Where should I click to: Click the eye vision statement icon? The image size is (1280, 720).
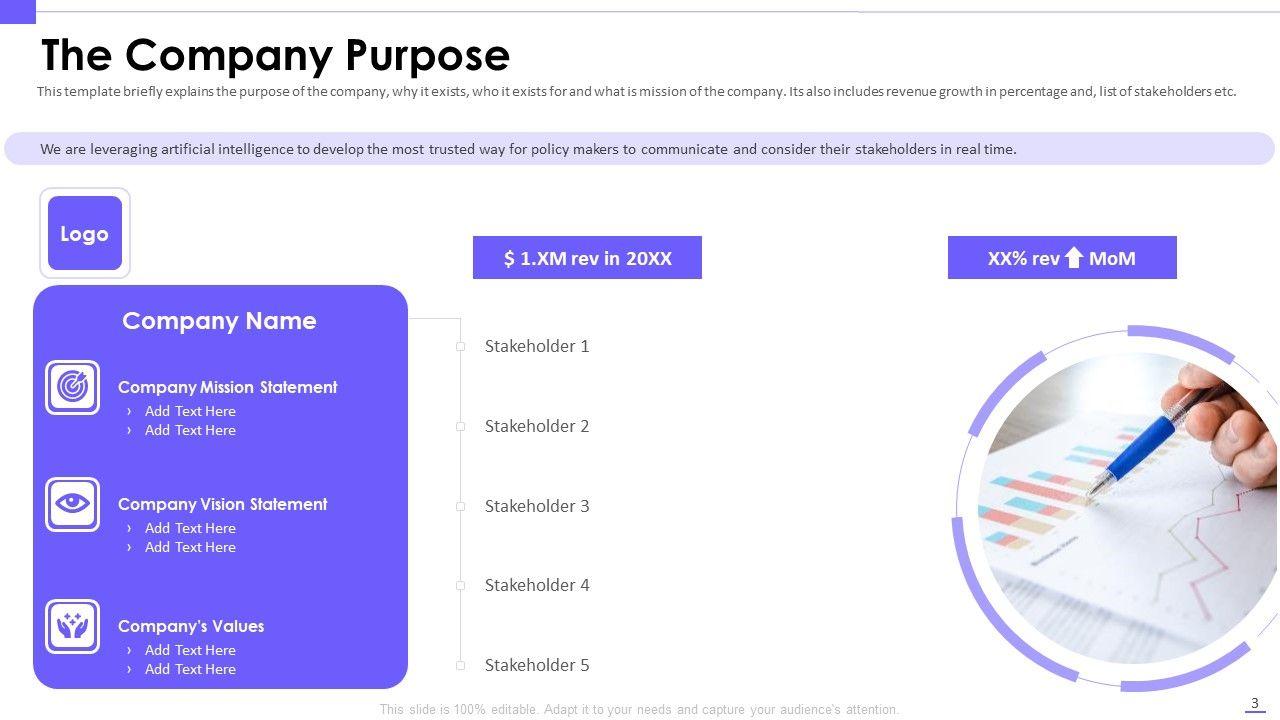pyautogui.click(x=72, y=504)
